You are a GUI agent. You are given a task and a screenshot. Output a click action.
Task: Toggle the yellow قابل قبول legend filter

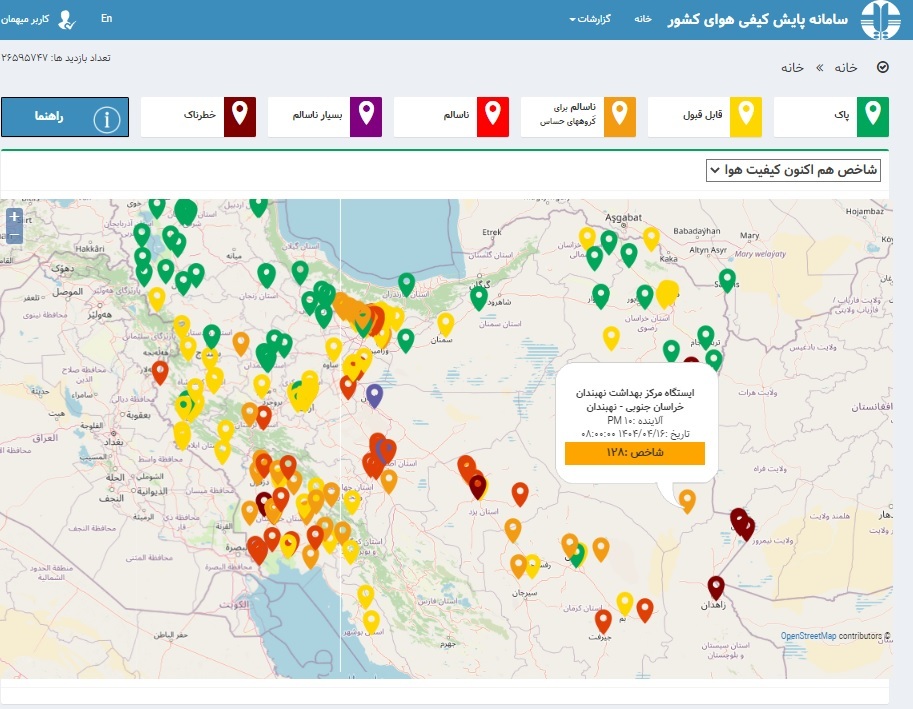(x=705, y=117)
